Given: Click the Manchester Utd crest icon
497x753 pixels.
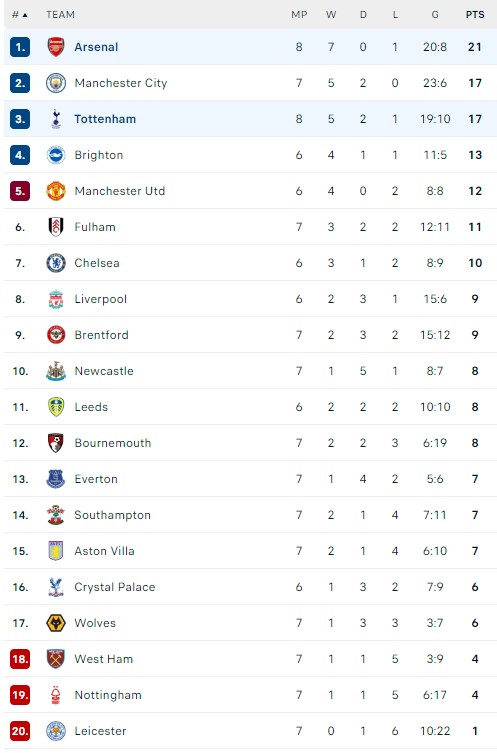Looking at the screenshot, I should tap(56, 191).
